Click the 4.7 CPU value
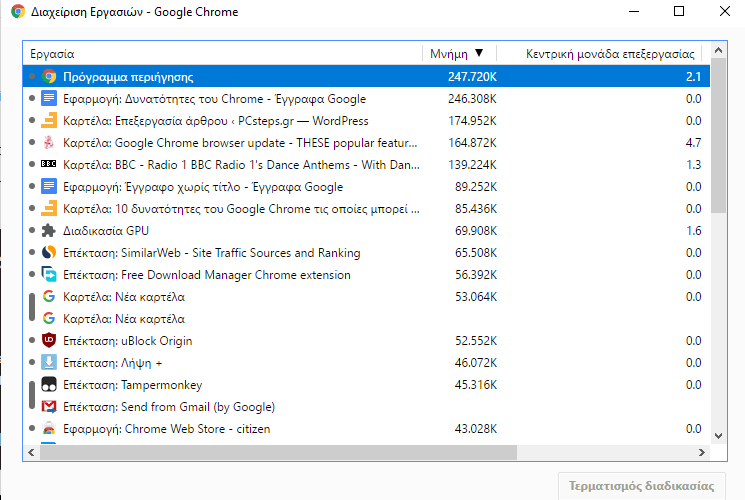745x500 pixels. pos(693,143)
